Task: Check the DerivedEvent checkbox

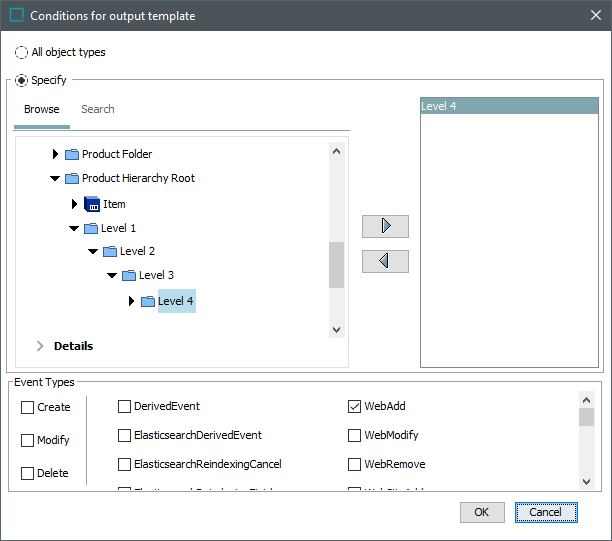Action: click(124, 407)
